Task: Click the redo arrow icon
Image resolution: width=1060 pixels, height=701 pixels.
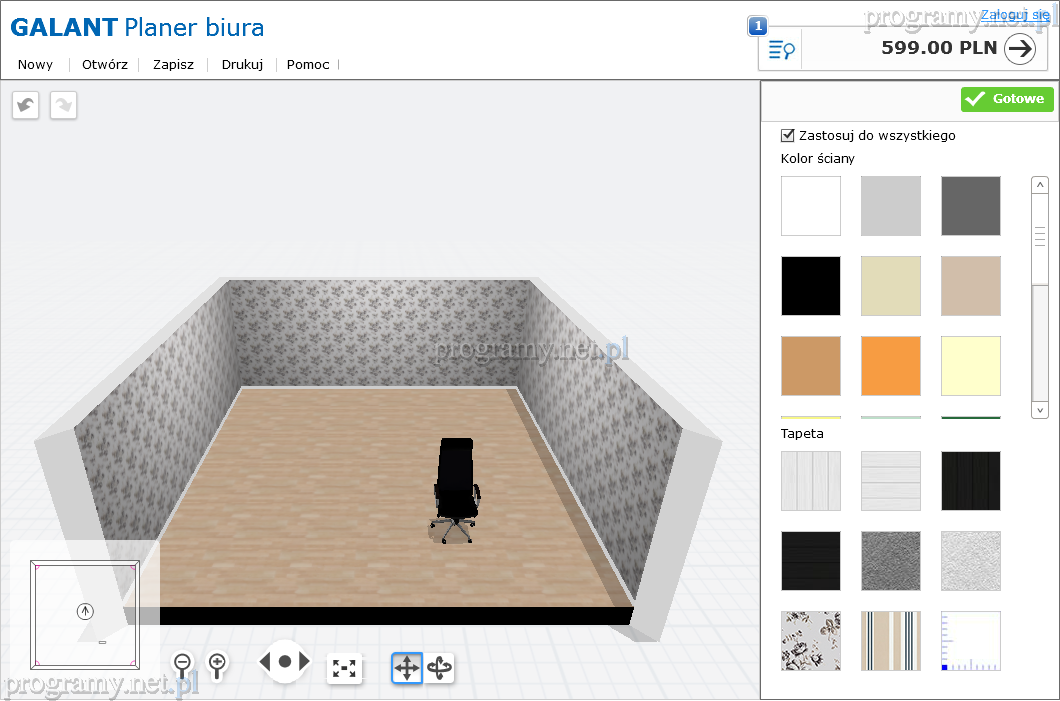Action: (x=63, y=105)
